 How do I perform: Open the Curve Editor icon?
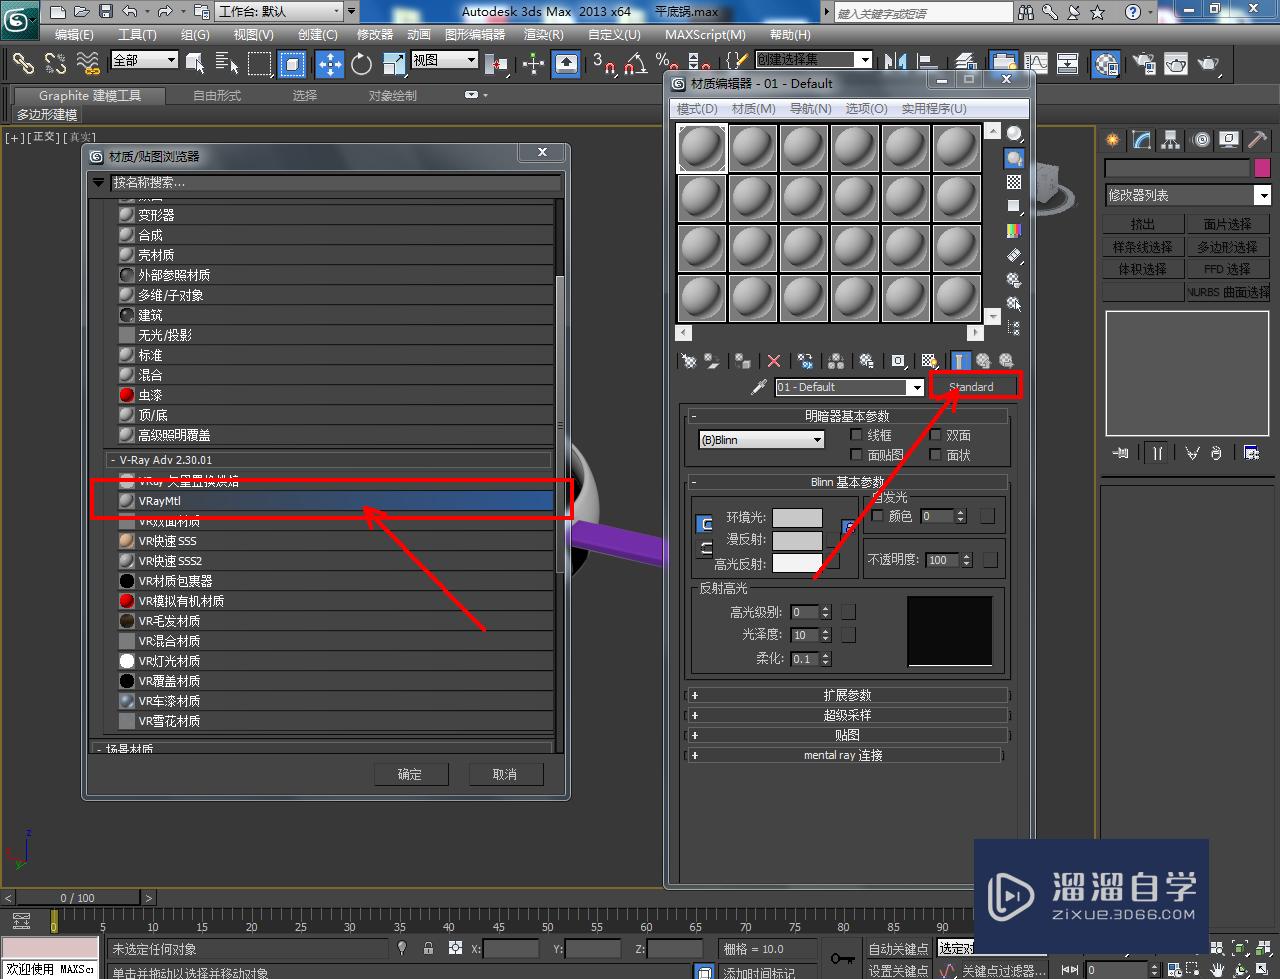[x=1036, y=64]
